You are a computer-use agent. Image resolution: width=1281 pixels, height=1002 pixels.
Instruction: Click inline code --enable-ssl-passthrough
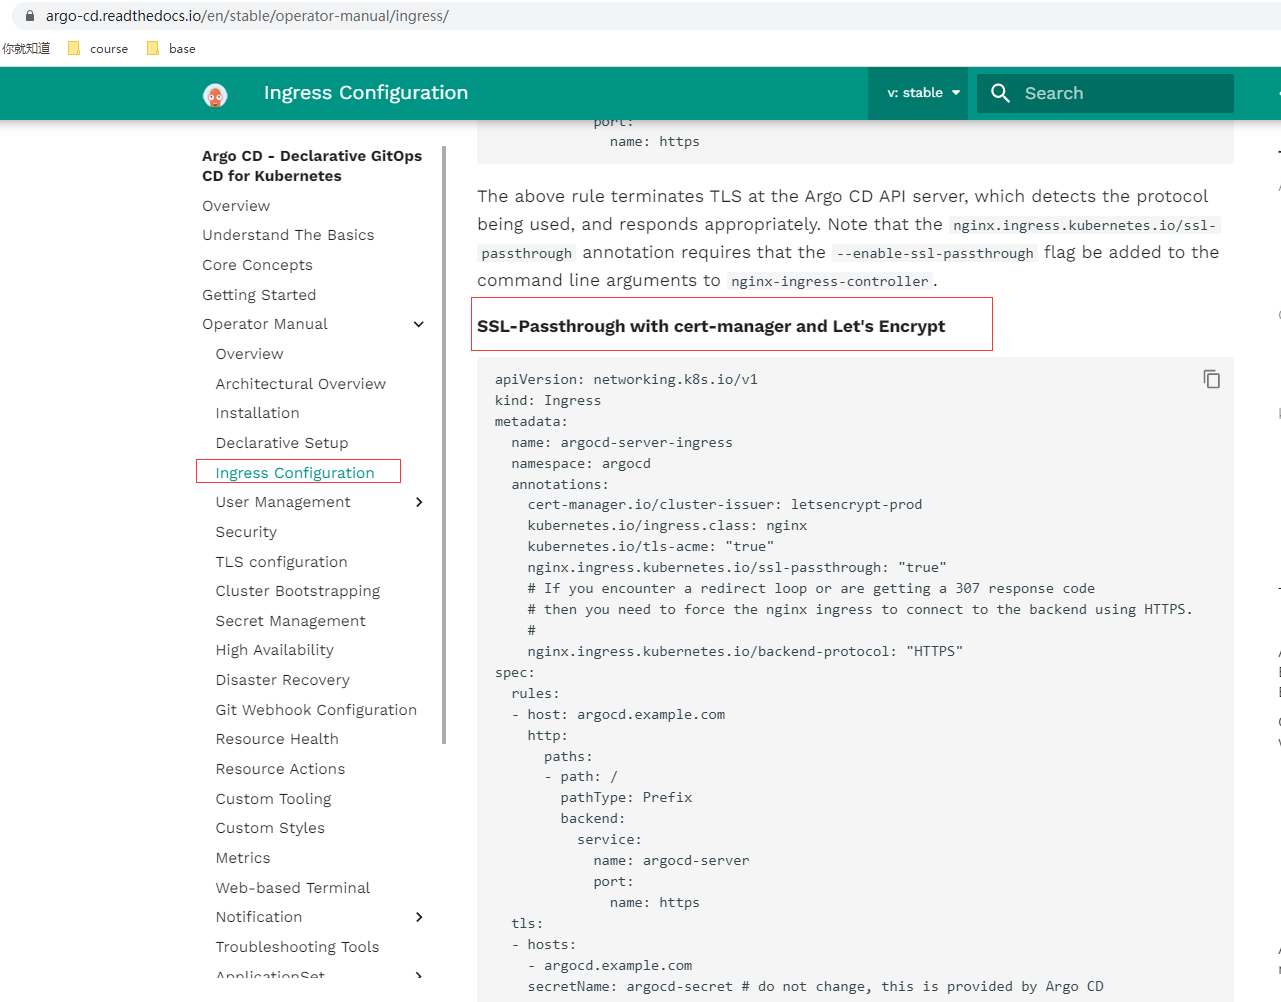pyautogui.click(x=935, y=253)
